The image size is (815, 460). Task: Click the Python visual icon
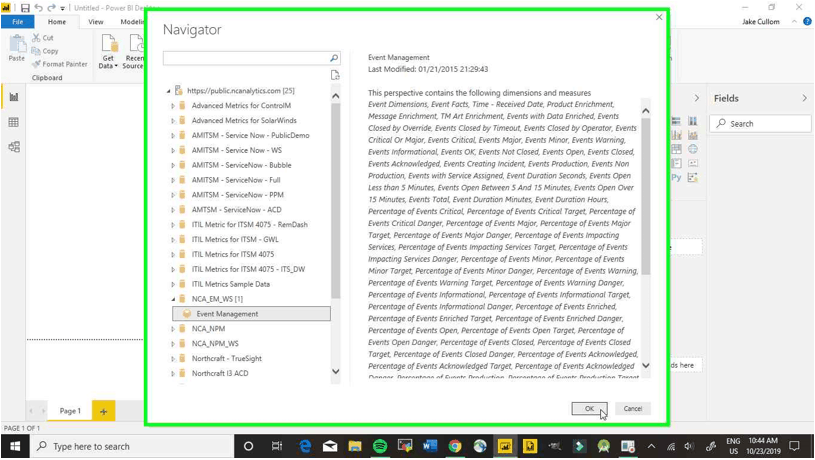coord(676,178)
